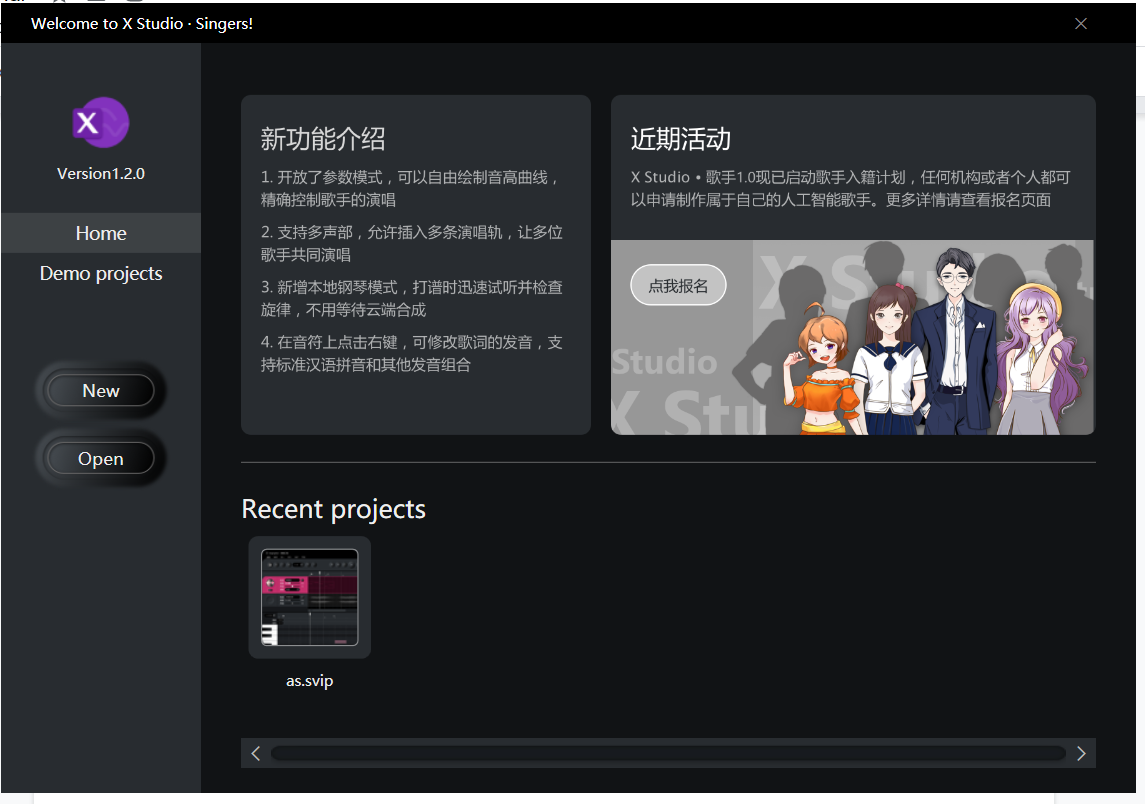Screen dimensions: 1145x804
Task: Click the as.svip file name label
Action: tap(309, 681)
